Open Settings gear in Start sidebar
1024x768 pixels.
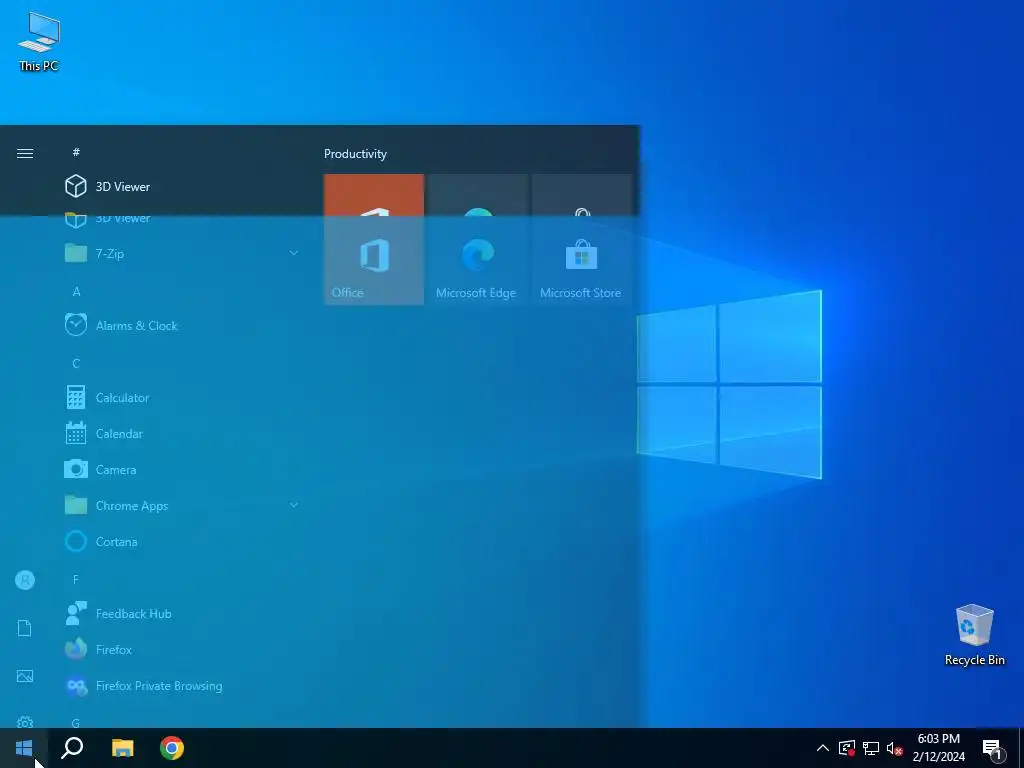click(25, 722)
